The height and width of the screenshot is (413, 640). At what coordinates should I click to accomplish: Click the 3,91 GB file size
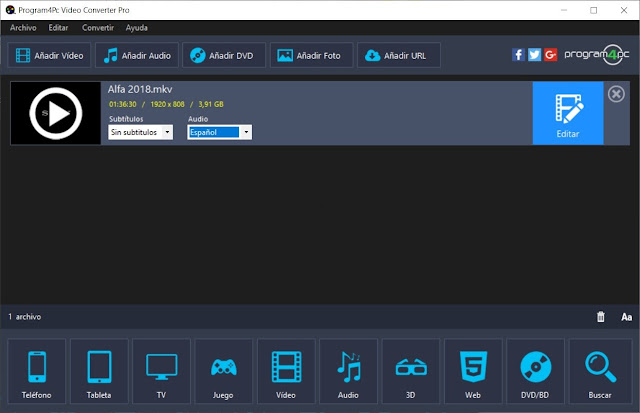[211, 104]
